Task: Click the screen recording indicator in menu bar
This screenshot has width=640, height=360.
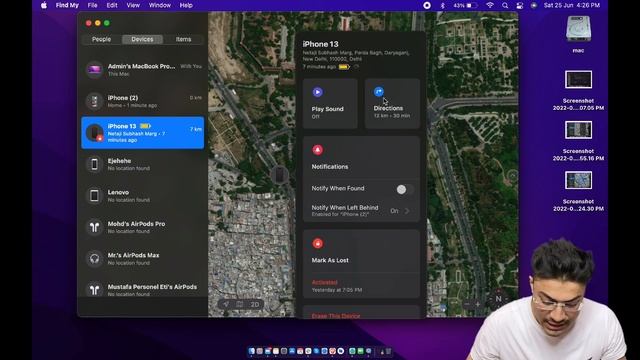Action: pyautogui.click(x=427, y=5)
